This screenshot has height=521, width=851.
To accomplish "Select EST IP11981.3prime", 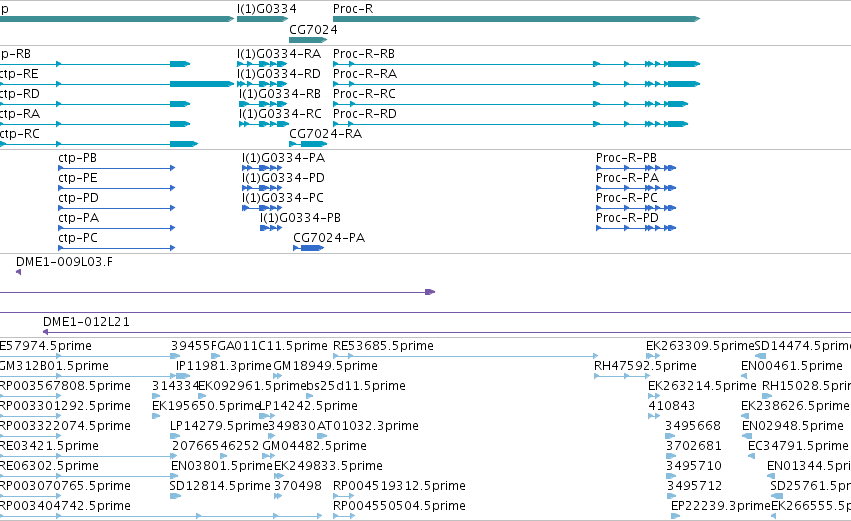I will click(224, 366).
